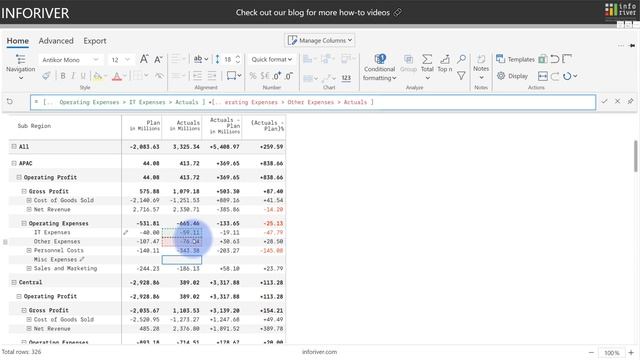Open blog link for how-to videos
The image size is (640, 360).
pyautogui.click(x=318, y=12)
